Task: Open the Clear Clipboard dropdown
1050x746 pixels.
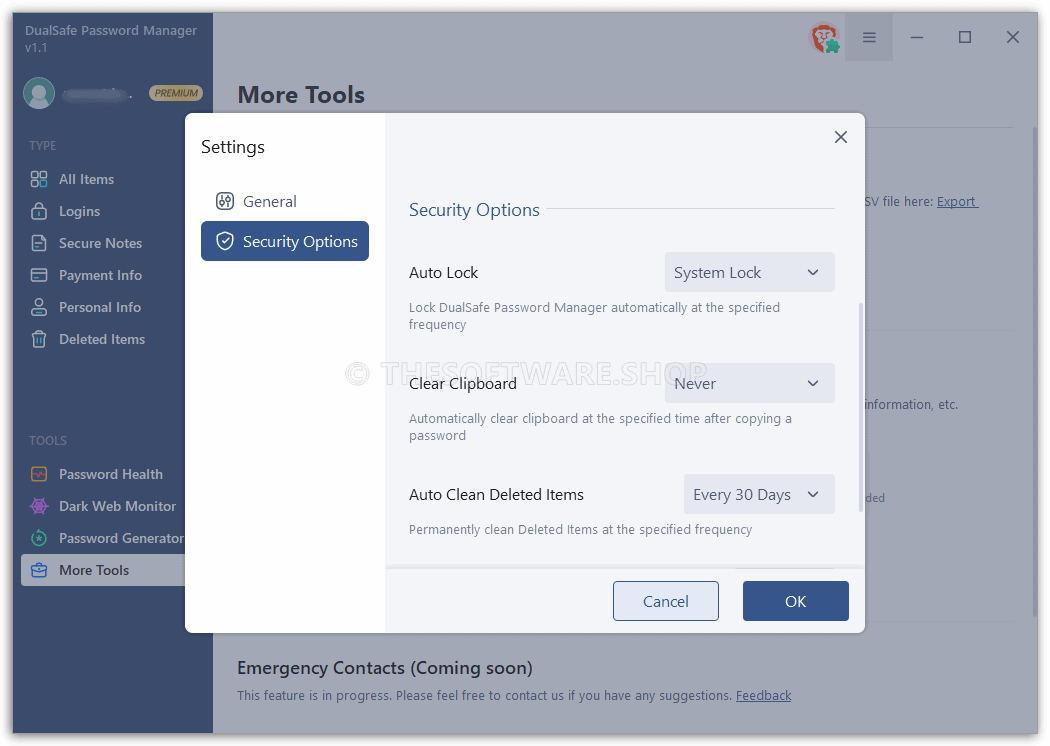Action: [749, 384]
